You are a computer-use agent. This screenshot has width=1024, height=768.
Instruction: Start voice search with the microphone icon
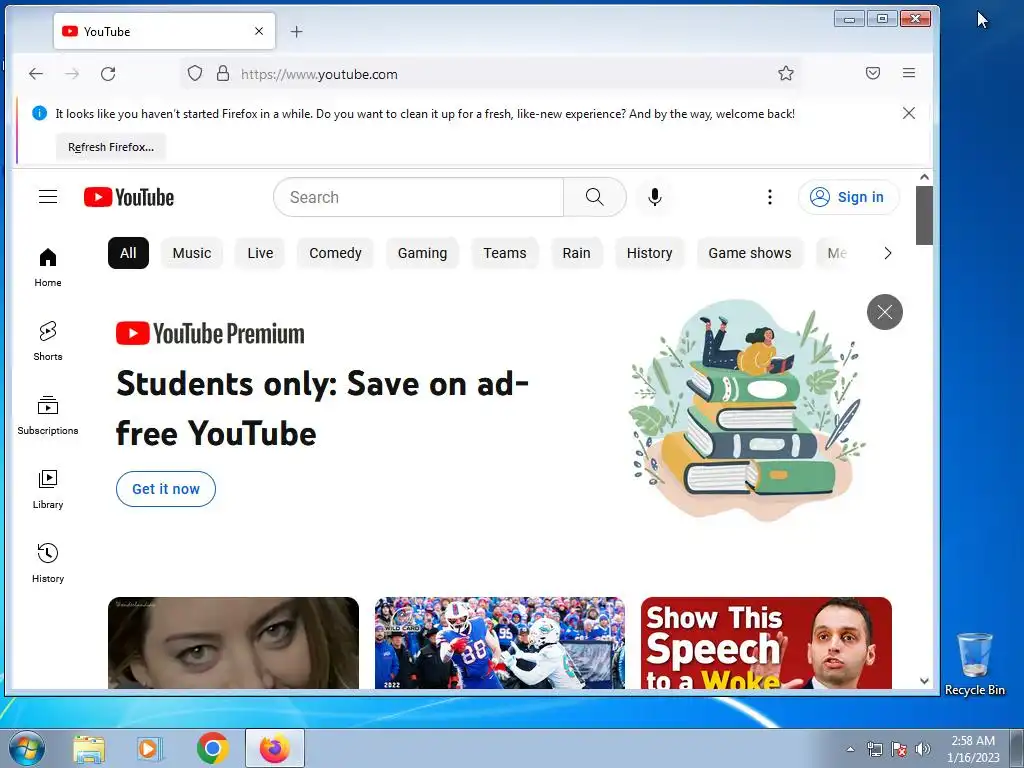point(654,197)
